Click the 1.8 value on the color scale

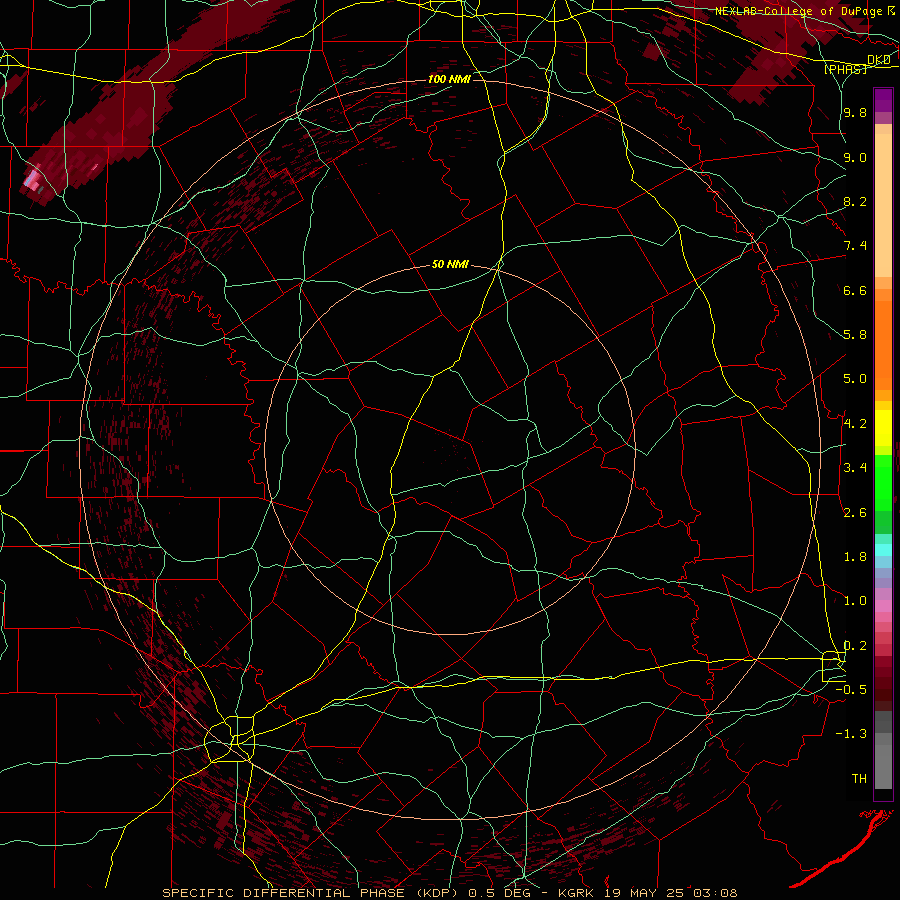(x=855, y=557)
